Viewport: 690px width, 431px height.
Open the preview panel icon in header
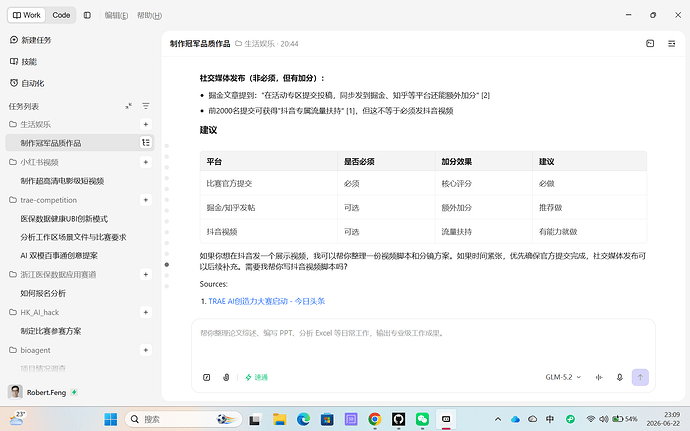click(650, 43)
